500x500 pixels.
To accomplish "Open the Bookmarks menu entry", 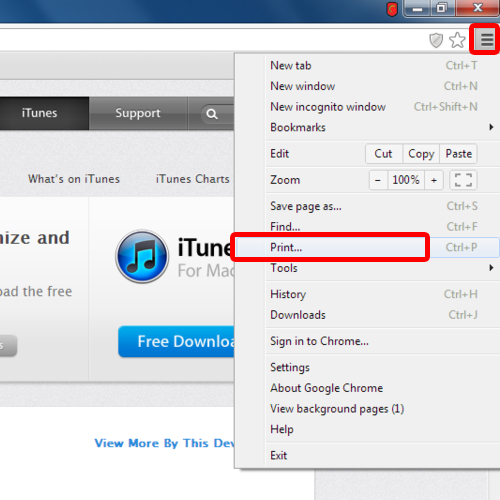I will tap(383, 127).
